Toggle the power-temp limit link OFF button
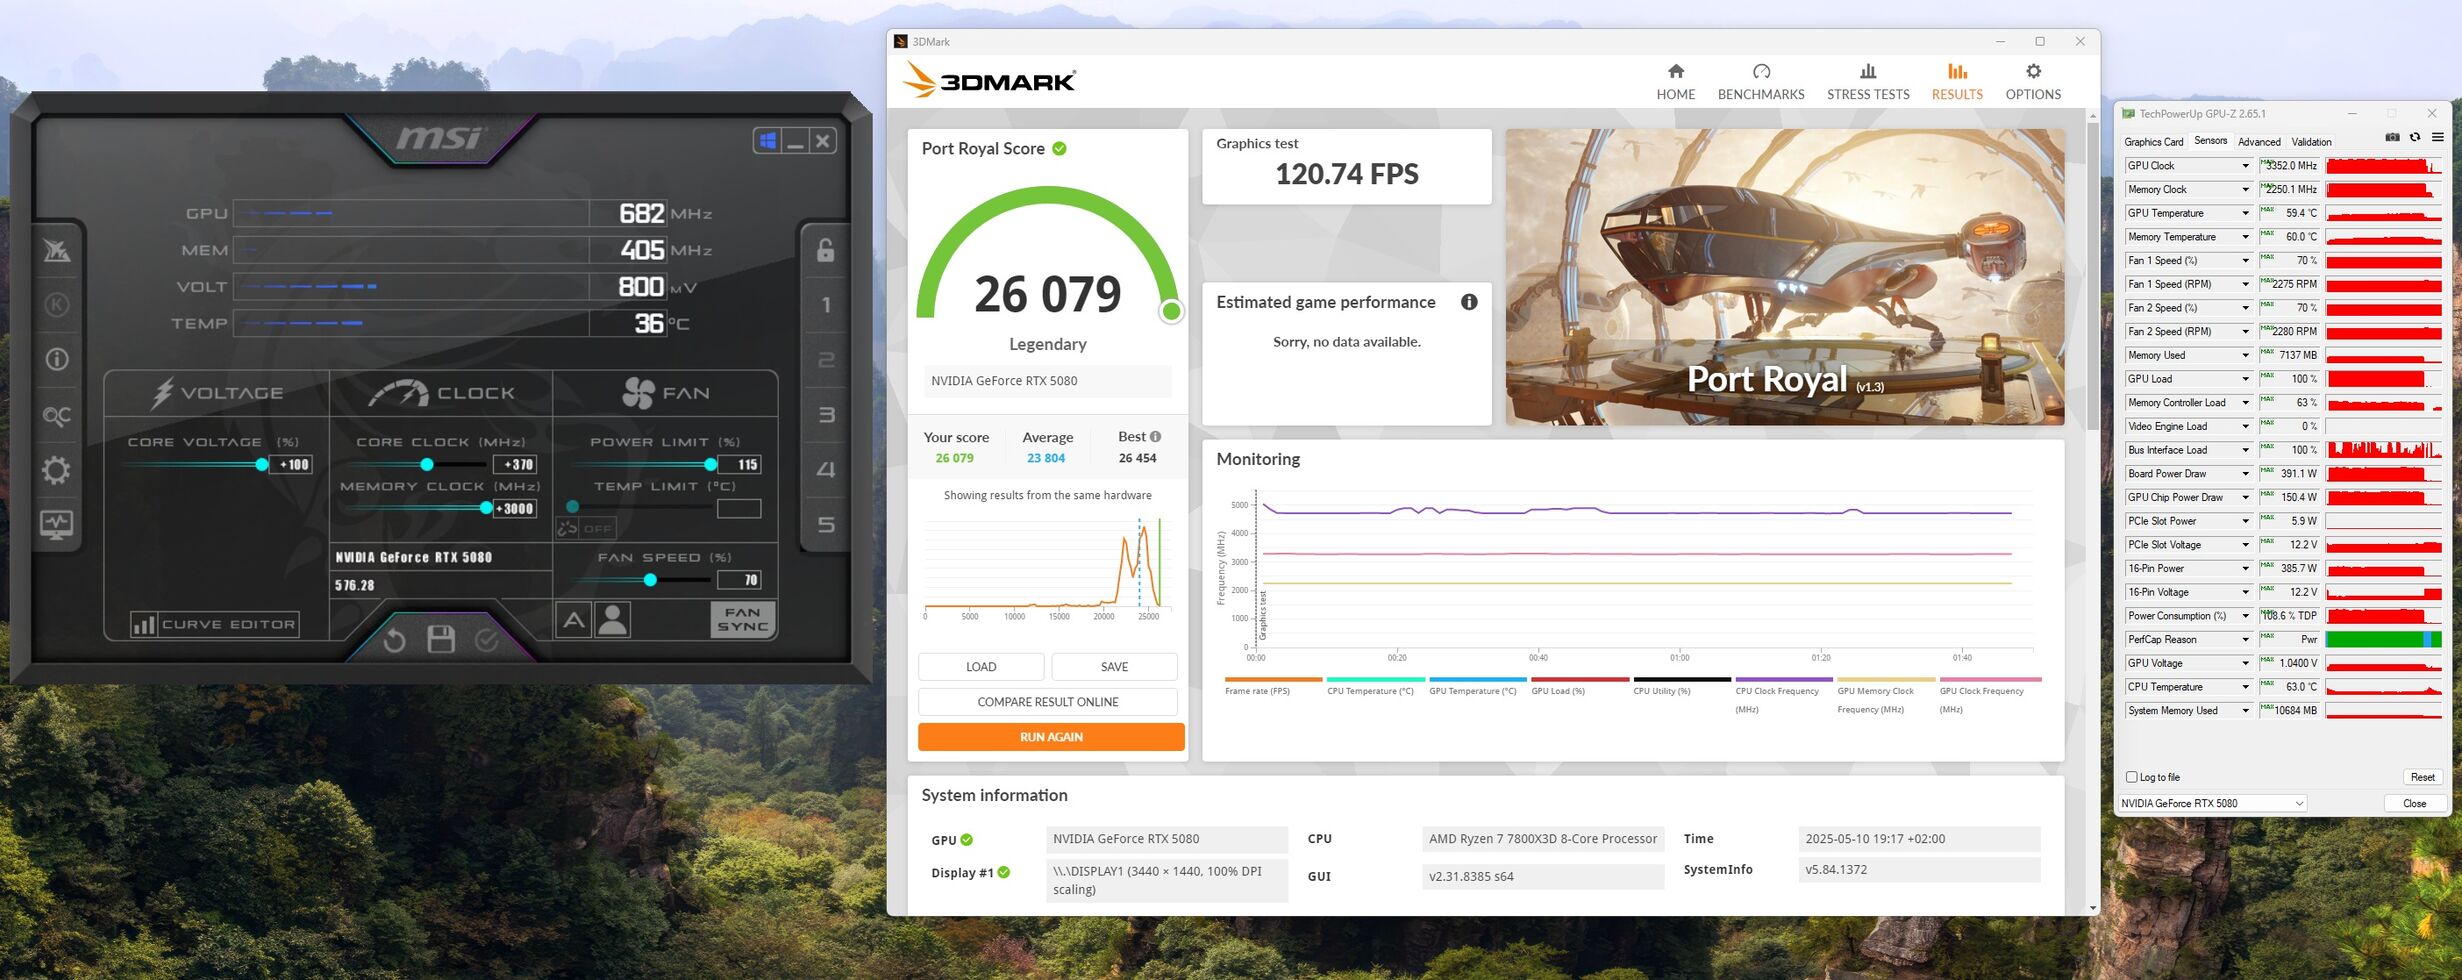2462x980 pixels. pos(586,528)
